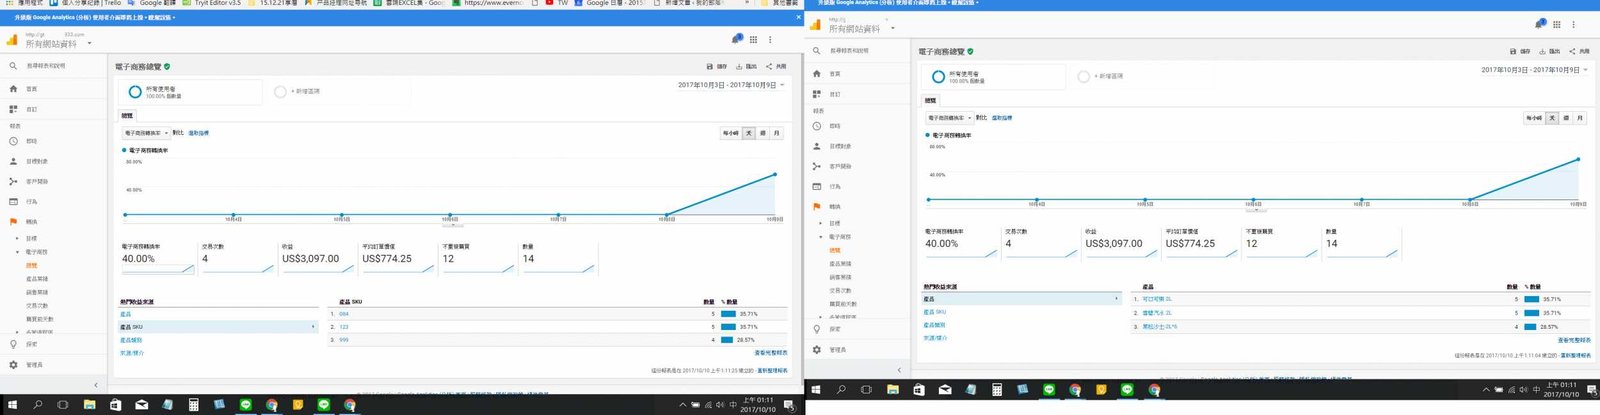This screenshot has height=415, width=1600.
Task: Click the Discover lightbulb (探索) in left sidebar
Action: pos(14,344)
